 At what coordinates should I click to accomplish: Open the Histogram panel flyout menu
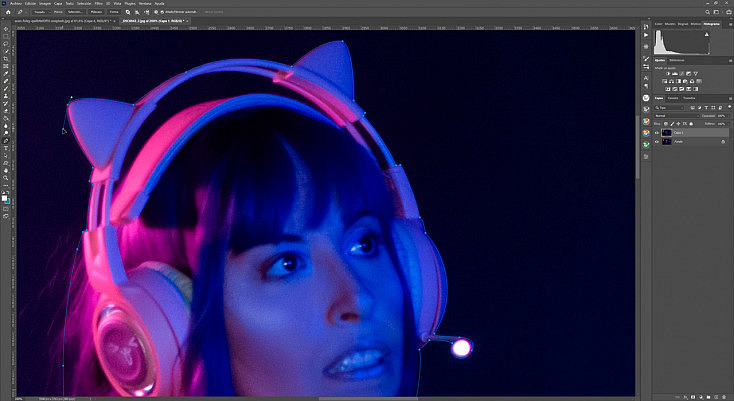tap(730, 24)
